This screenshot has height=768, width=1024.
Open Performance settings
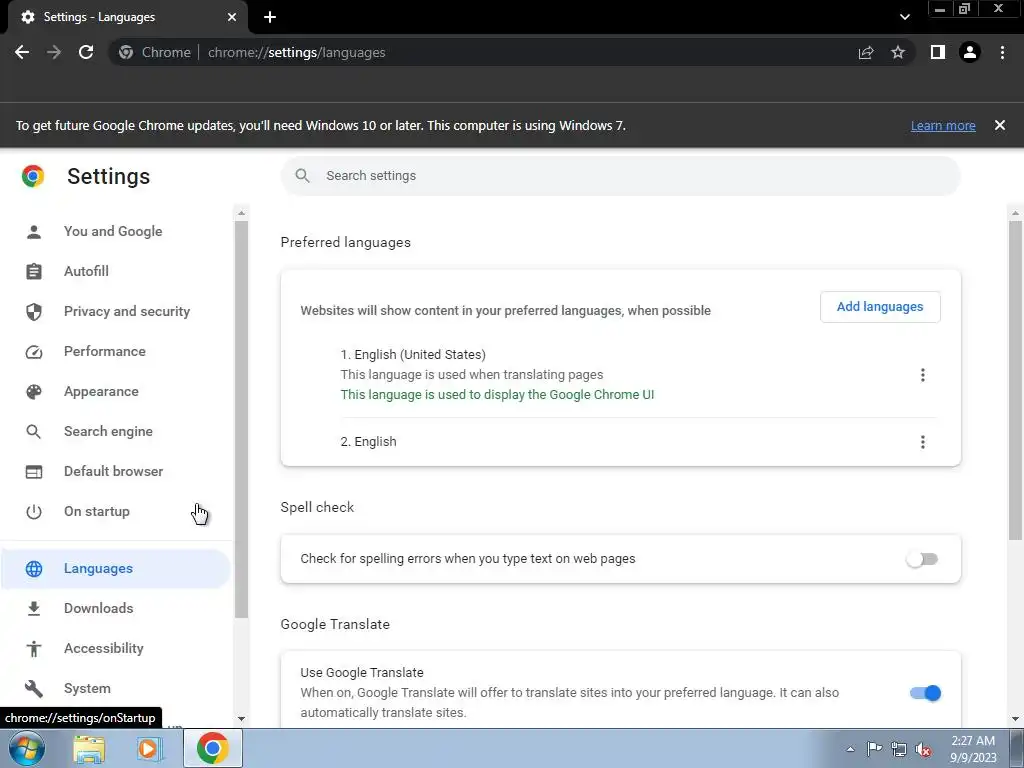coord(116,351)
